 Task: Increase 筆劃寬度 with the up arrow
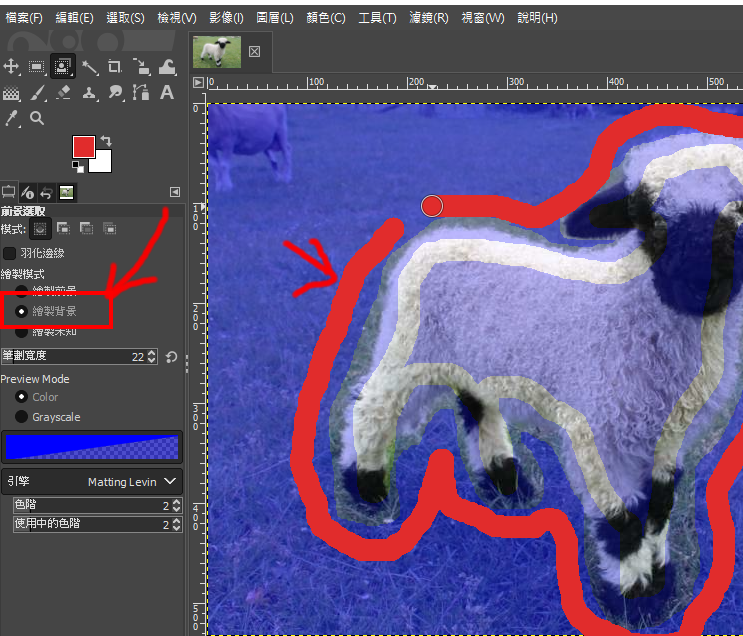152,353
